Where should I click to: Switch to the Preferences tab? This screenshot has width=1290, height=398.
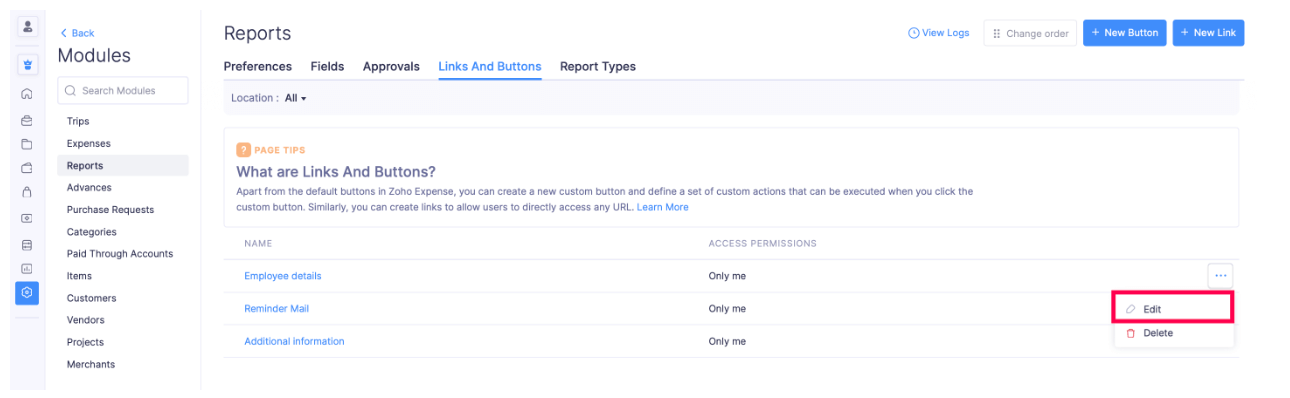click(258, 66)
